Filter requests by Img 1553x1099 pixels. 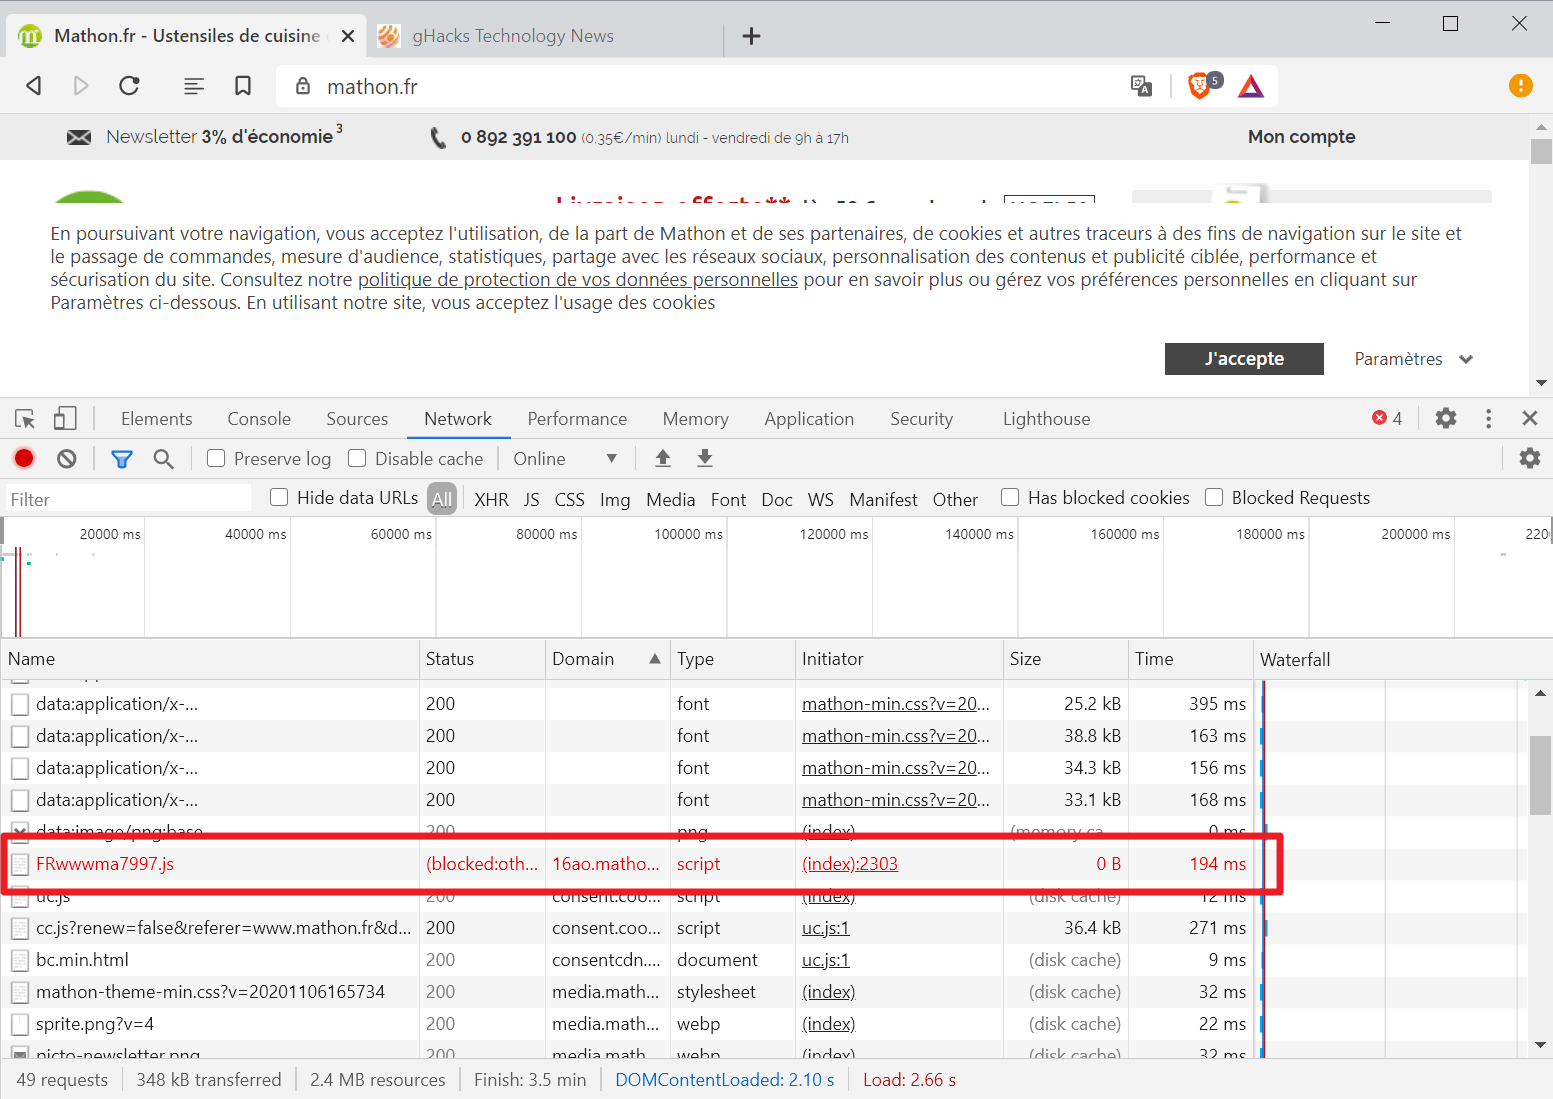pos(615,499)
